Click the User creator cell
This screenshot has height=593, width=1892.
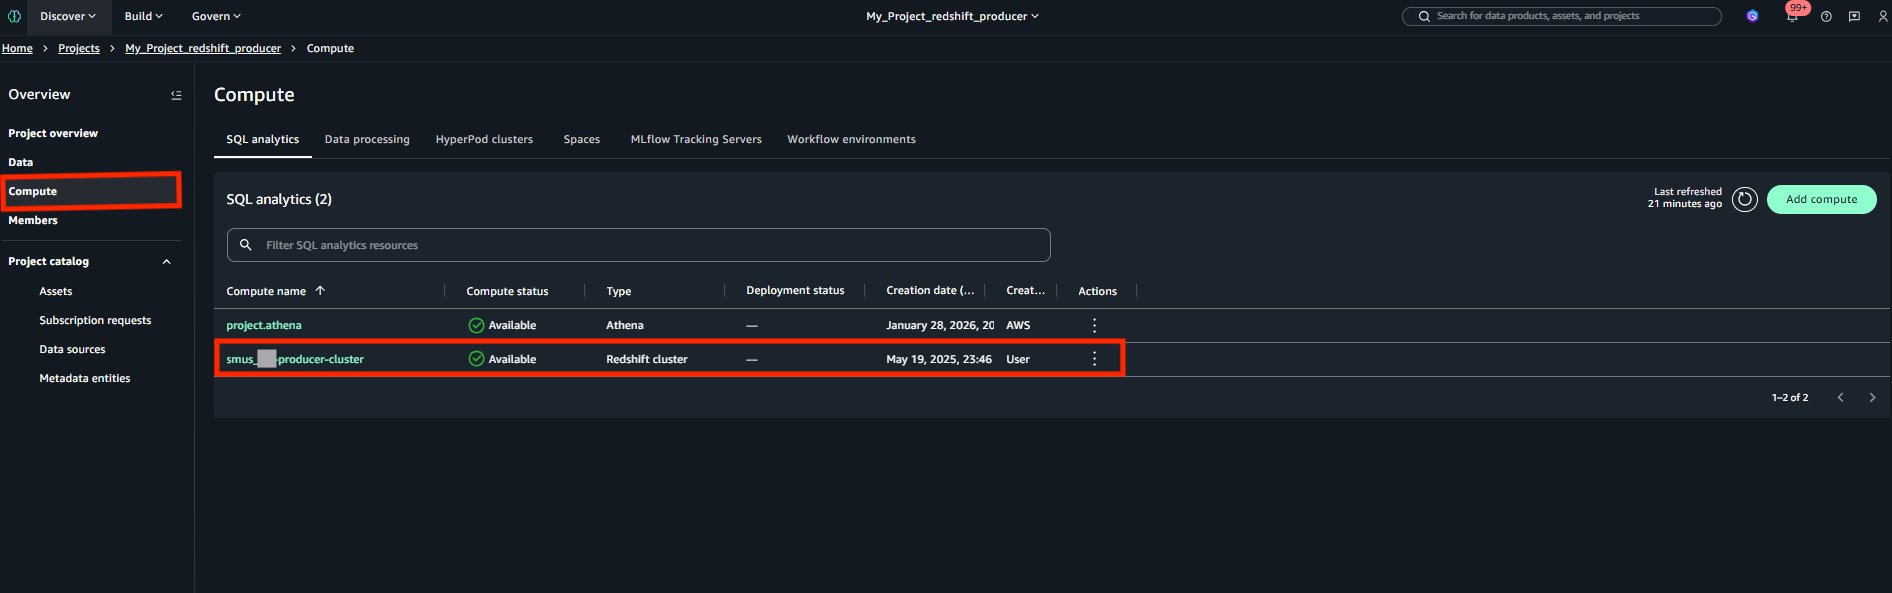click(x=1018, y=359)
